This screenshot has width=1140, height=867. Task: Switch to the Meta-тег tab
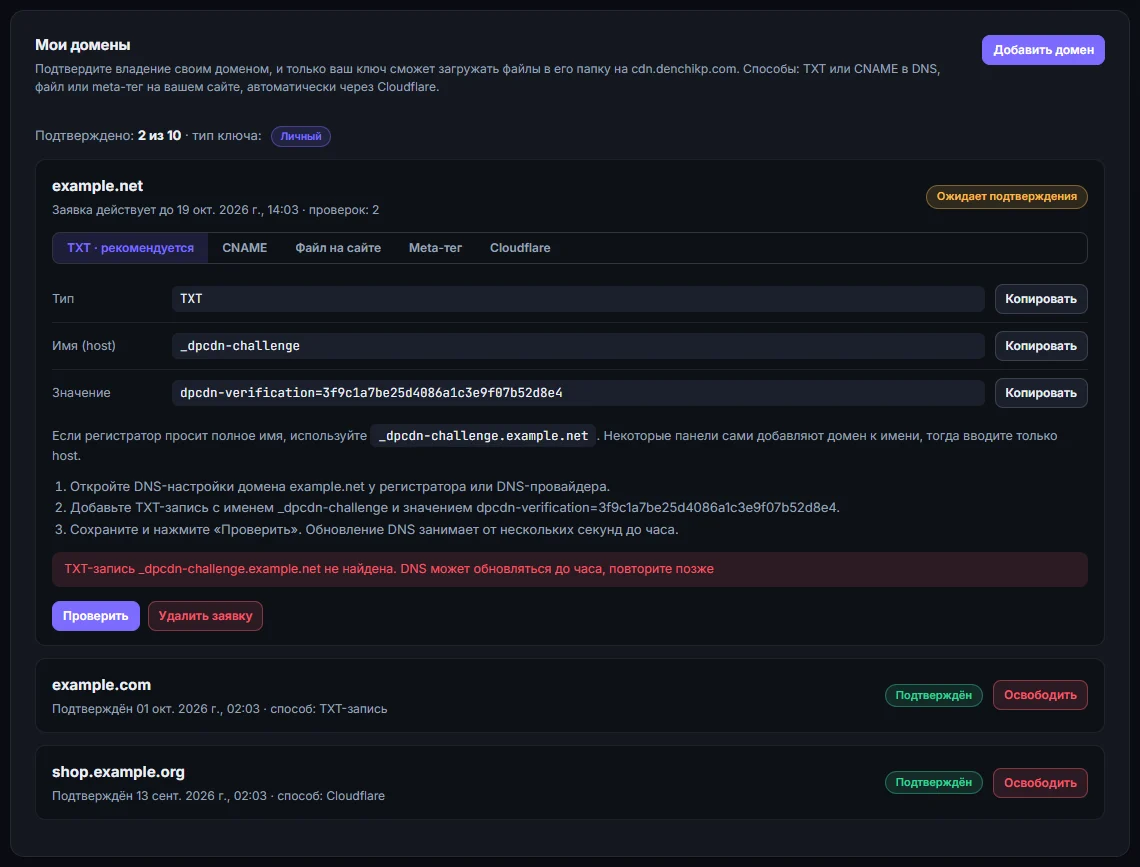click(435, 248)
